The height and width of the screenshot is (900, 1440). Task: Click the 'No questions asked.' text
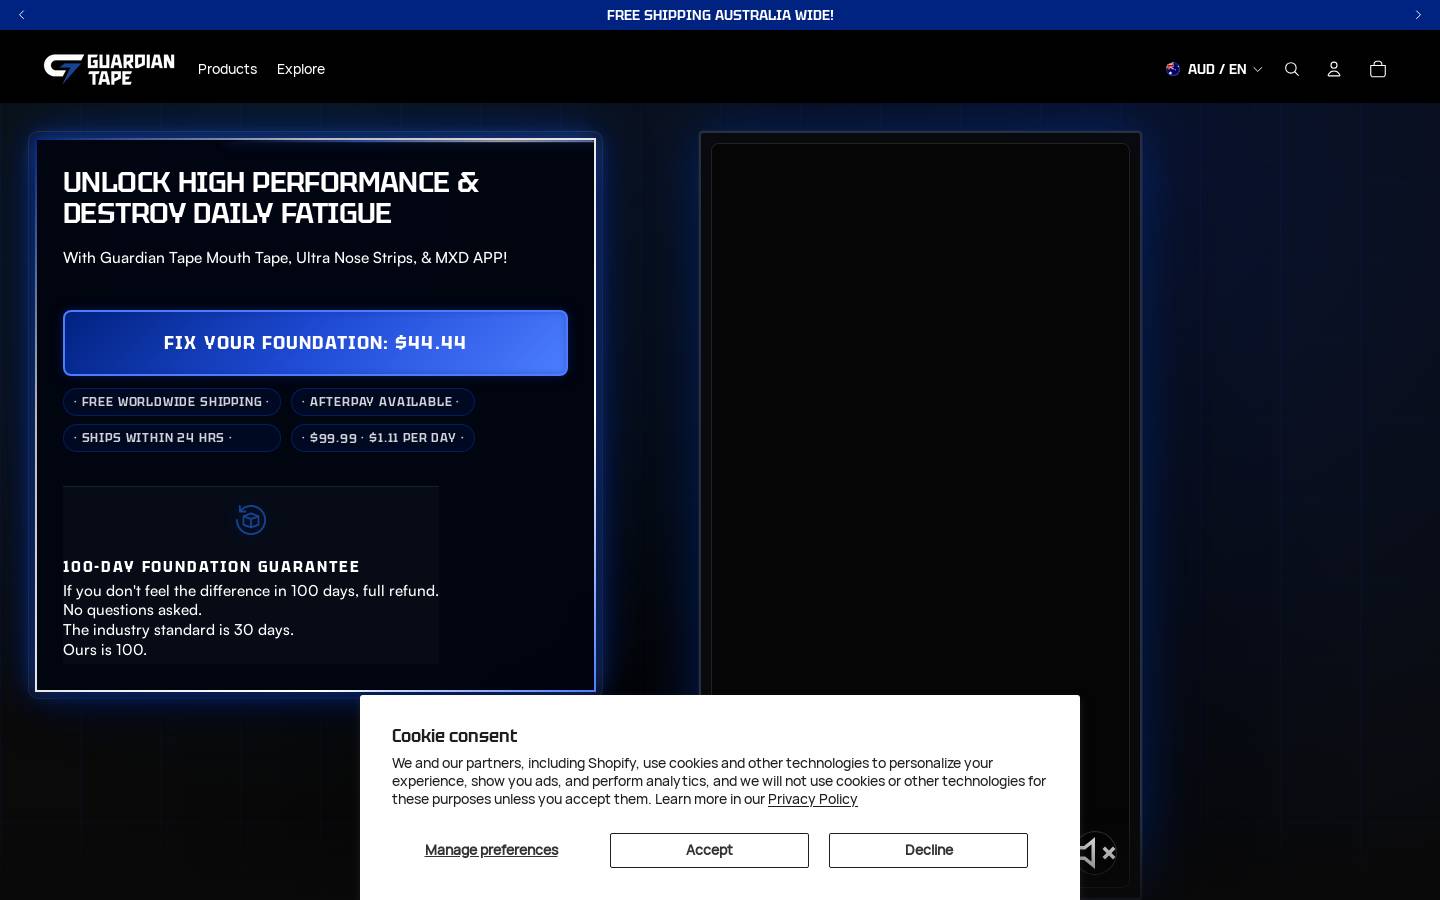132,610
